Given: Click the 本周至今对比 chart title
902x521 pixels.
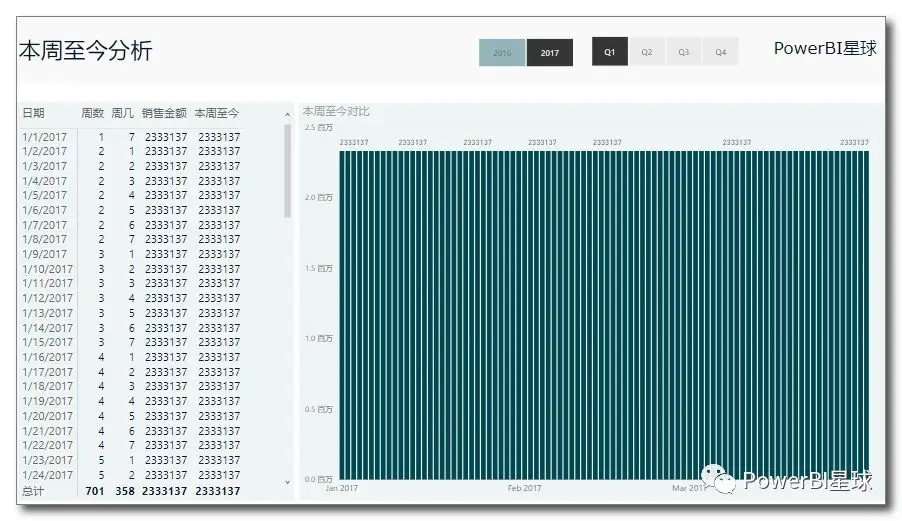Looking at the screenshot, I should click(x=336, y=111).
